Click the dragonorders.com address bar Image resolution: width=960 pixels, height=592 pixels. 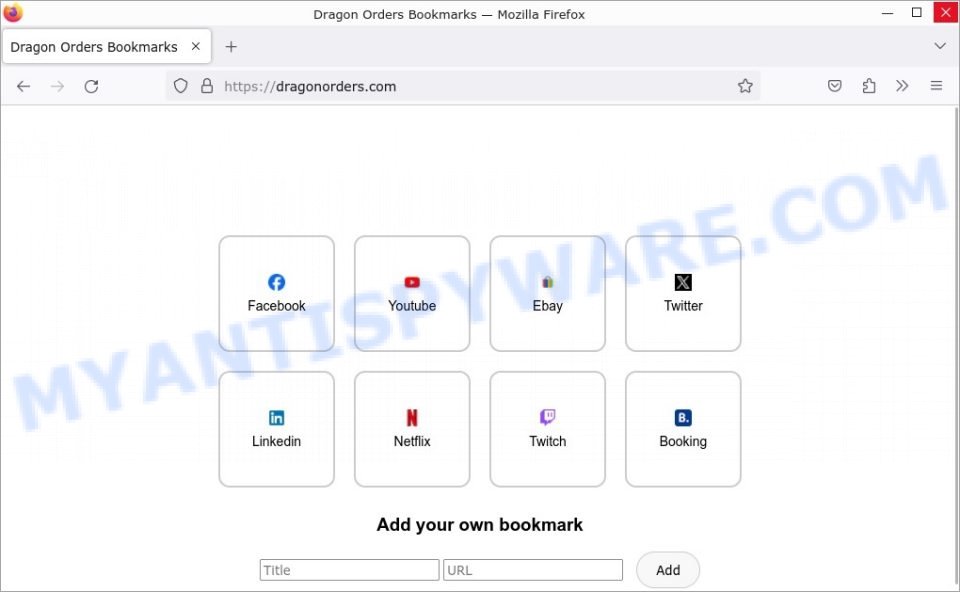point(463,86)
